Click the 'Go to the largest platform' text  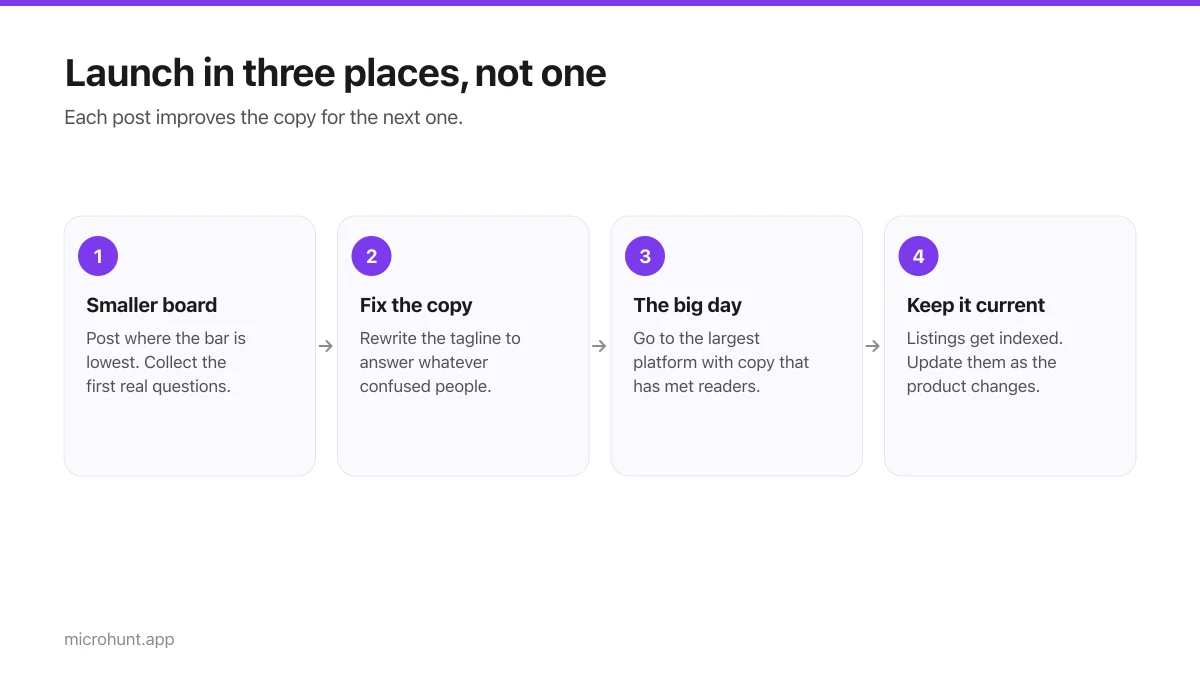click(x=721, y=362)
